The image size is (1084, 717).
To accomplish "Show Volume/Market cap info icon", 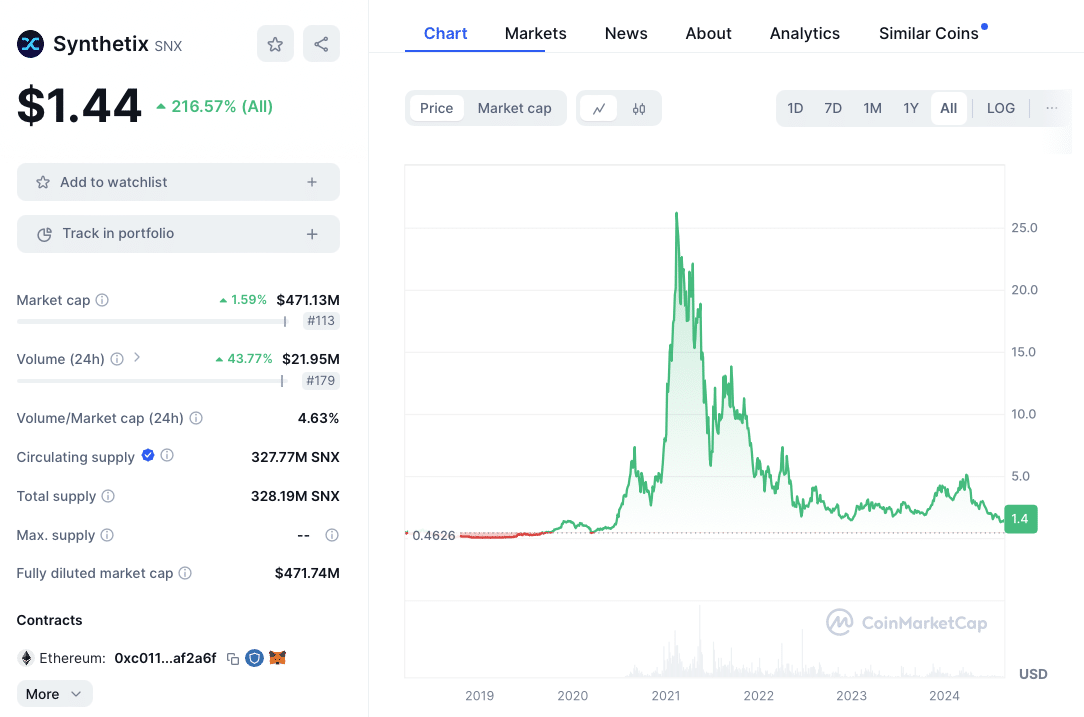I will (x=196, y=418).
